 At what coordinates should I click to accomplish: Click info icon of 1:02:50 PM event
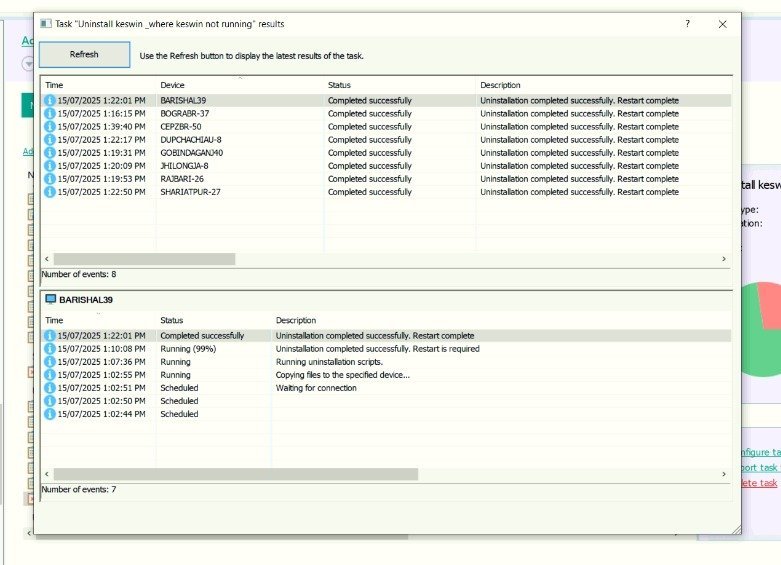pyautogui.click(x=49, y=401)
